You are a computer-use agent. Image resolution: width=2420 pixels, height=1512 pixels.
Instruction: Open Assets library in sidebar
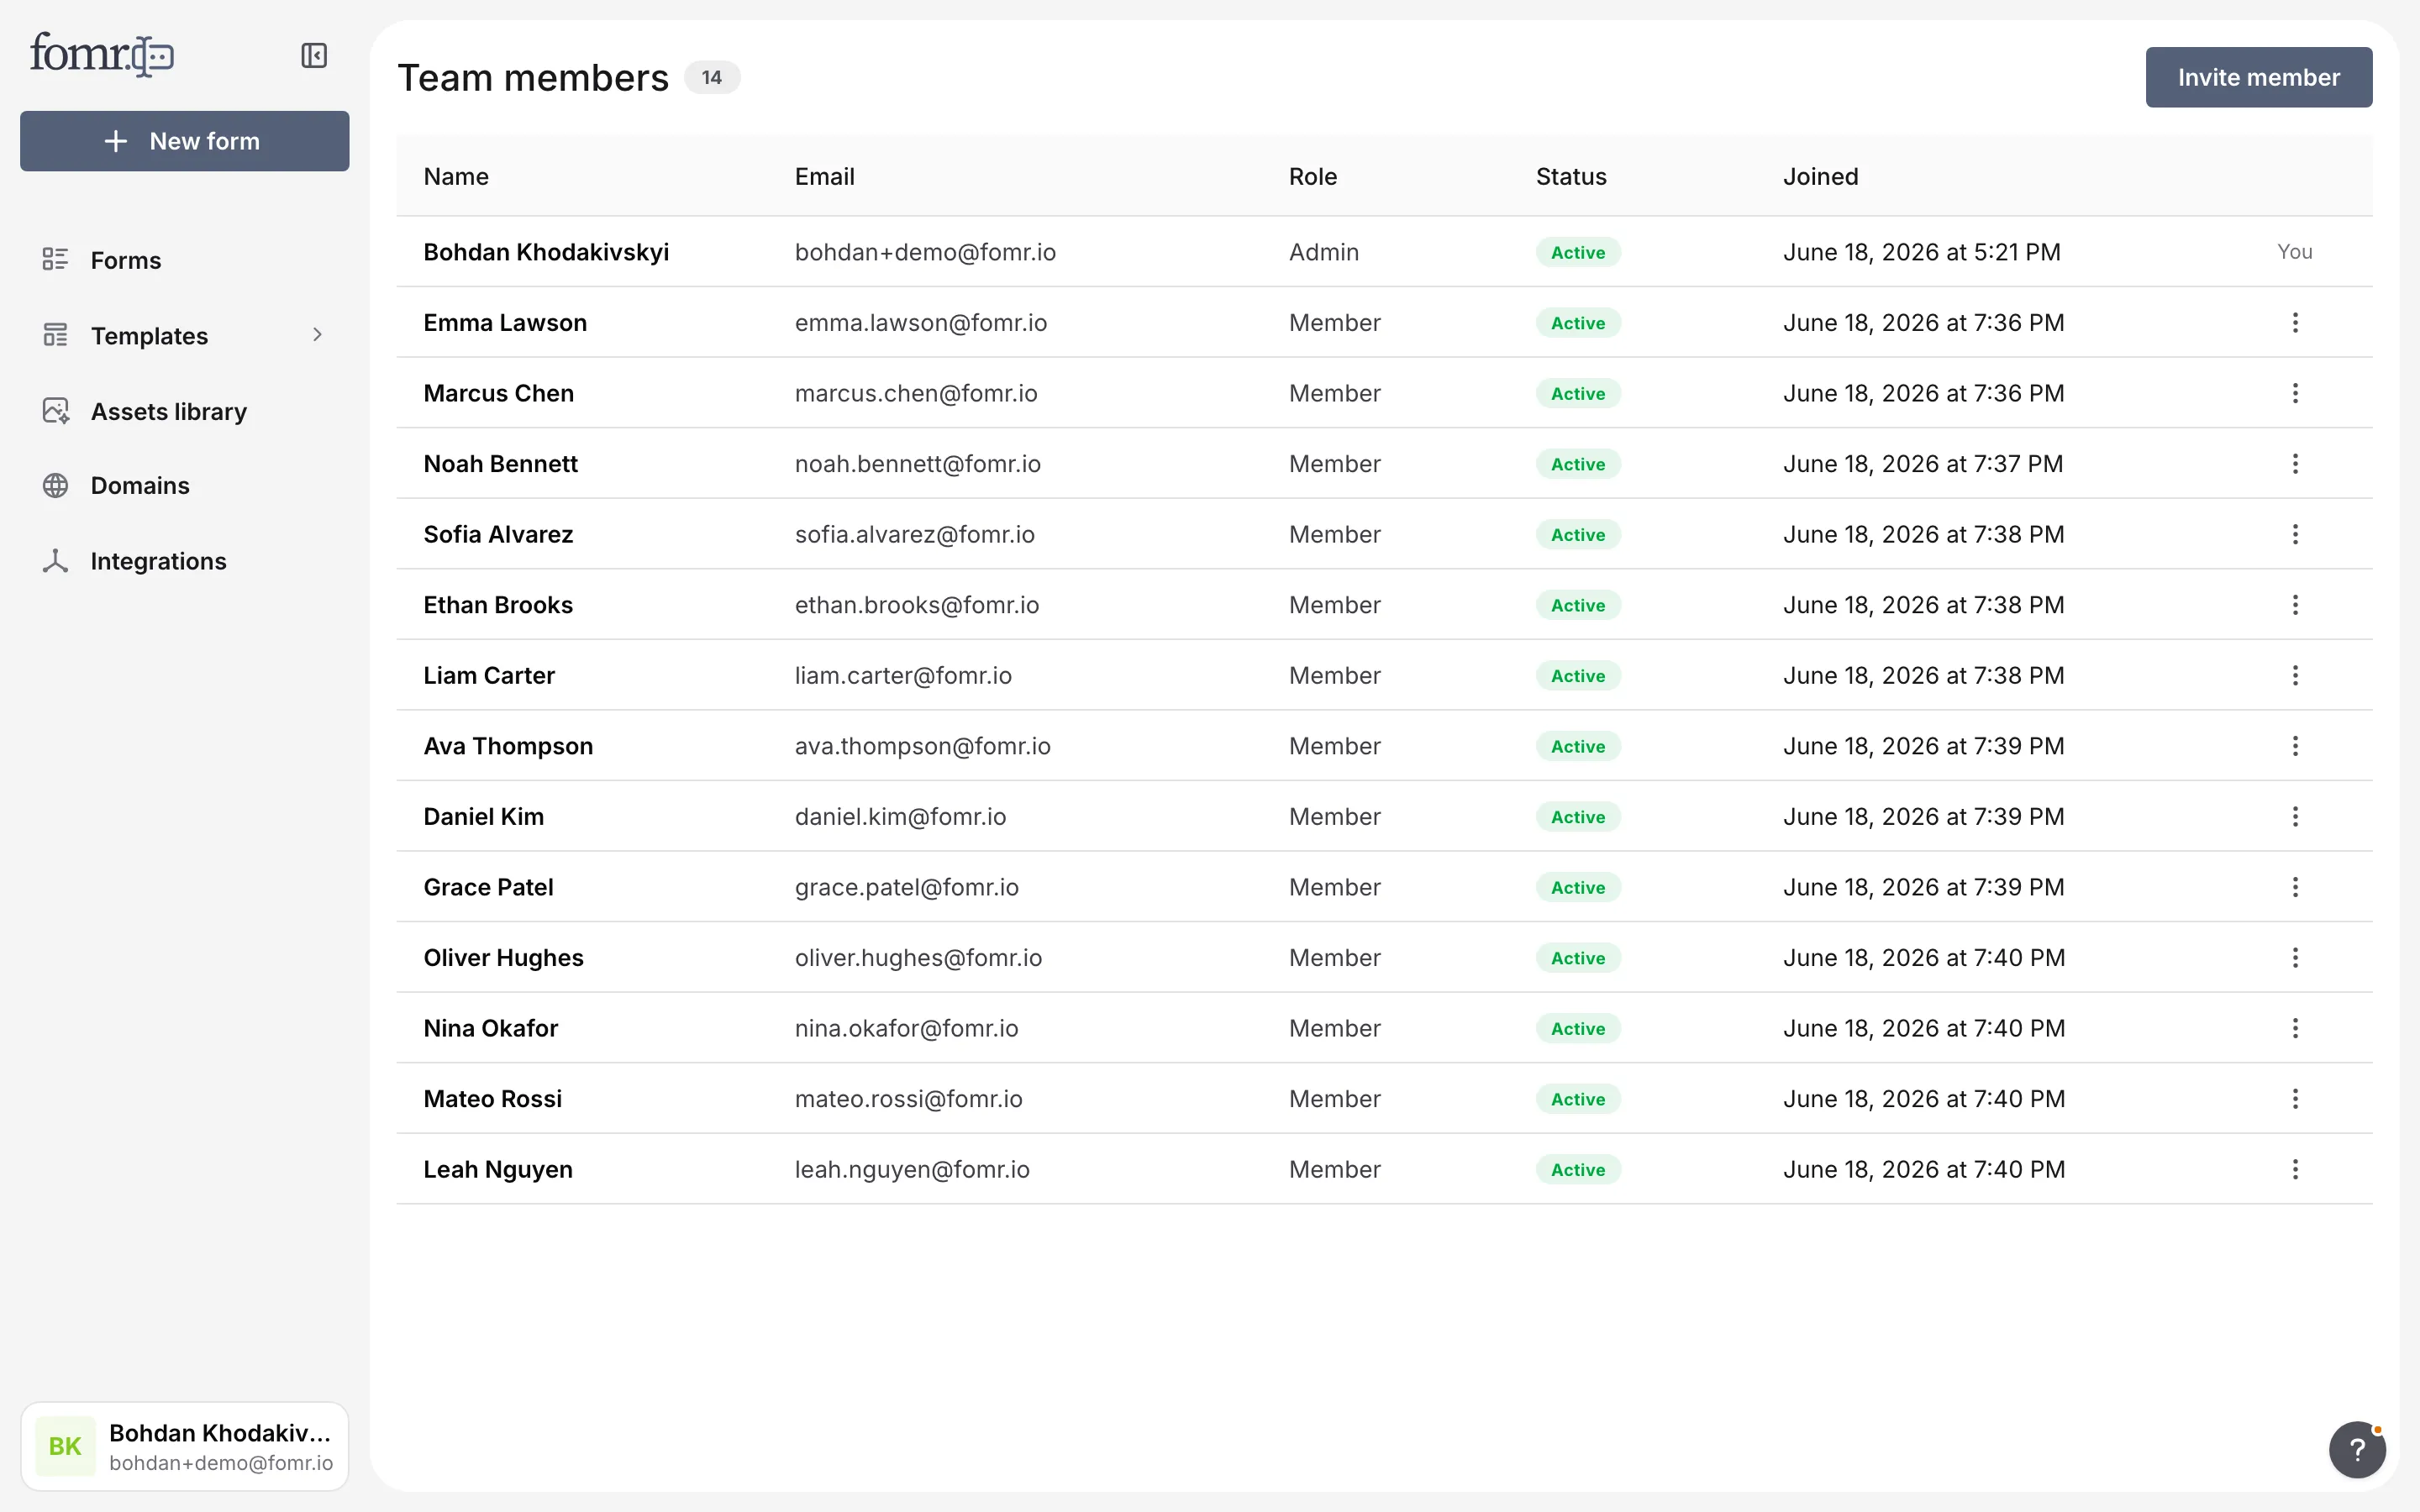(185, 411)
